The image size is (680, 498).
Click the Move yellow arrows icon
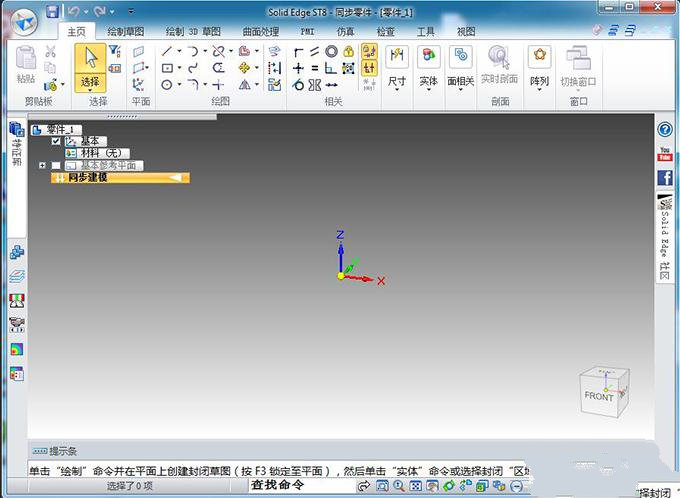pyautogui.click(x=245, y=68)
